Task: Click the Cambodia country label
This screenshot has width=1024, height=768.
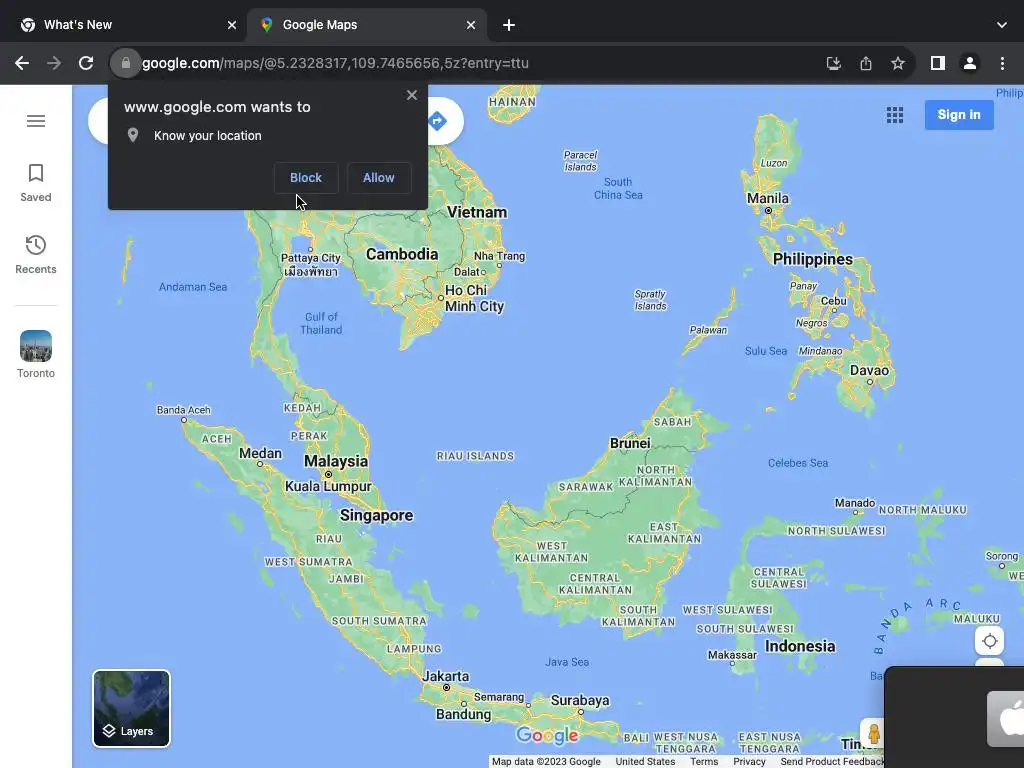Action: pos(402,254)
